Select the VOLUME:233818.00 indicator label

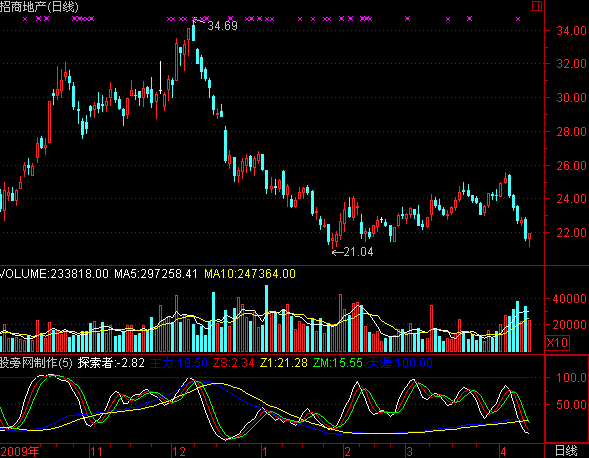click(54, 274)
